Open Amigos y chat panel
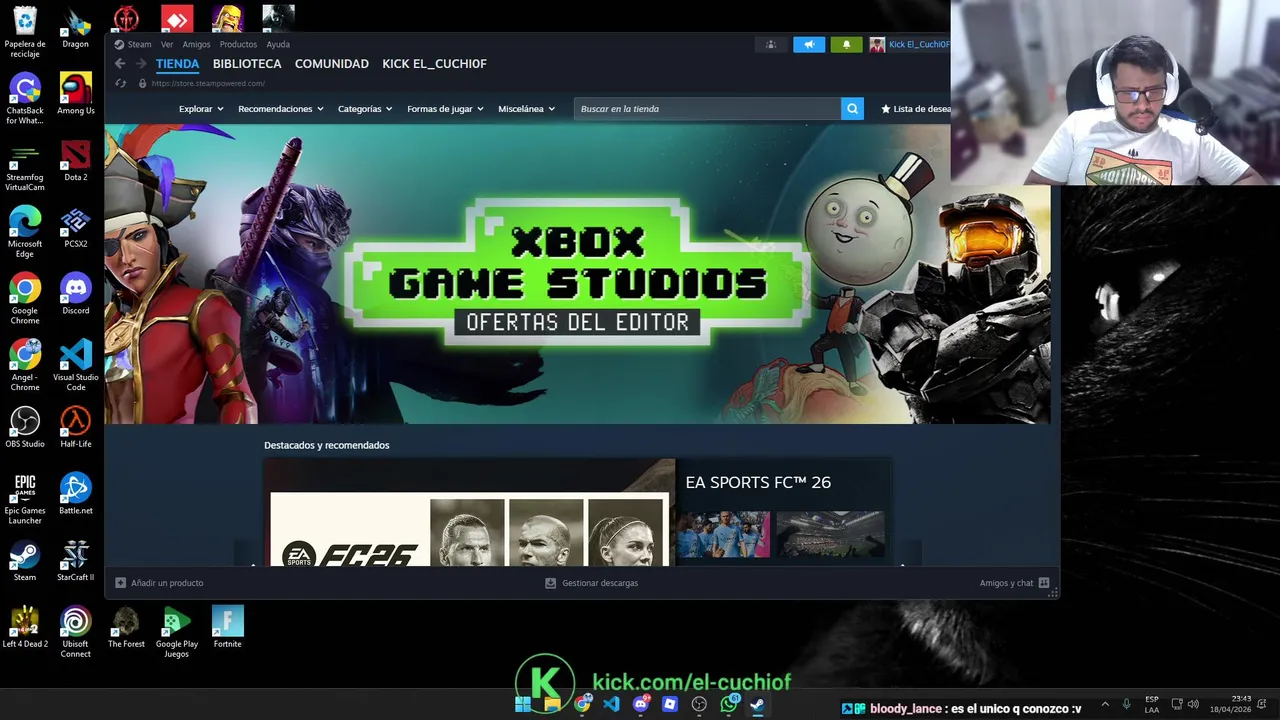This screenshot has height=720, width=1280. [1014, 583]
